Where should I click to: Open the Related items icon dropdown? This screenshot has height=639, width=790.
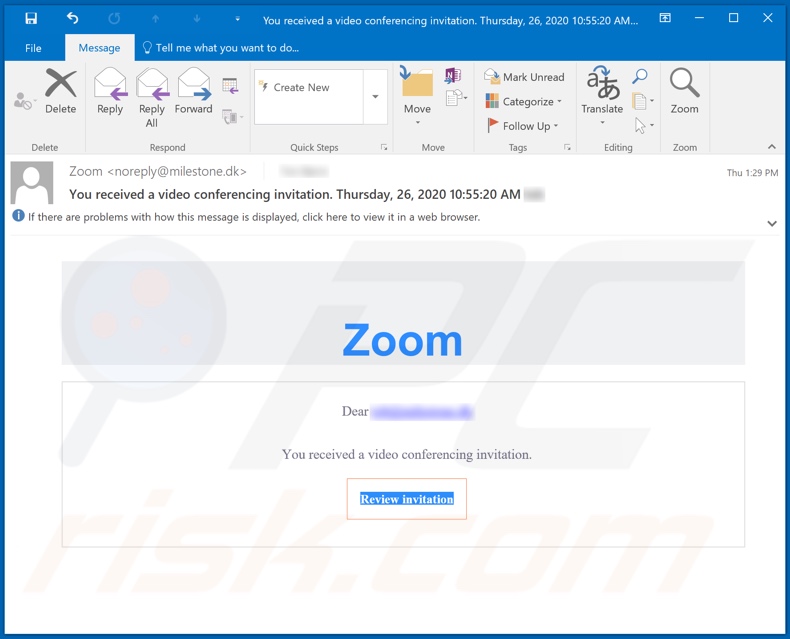[x=643, y=101]
